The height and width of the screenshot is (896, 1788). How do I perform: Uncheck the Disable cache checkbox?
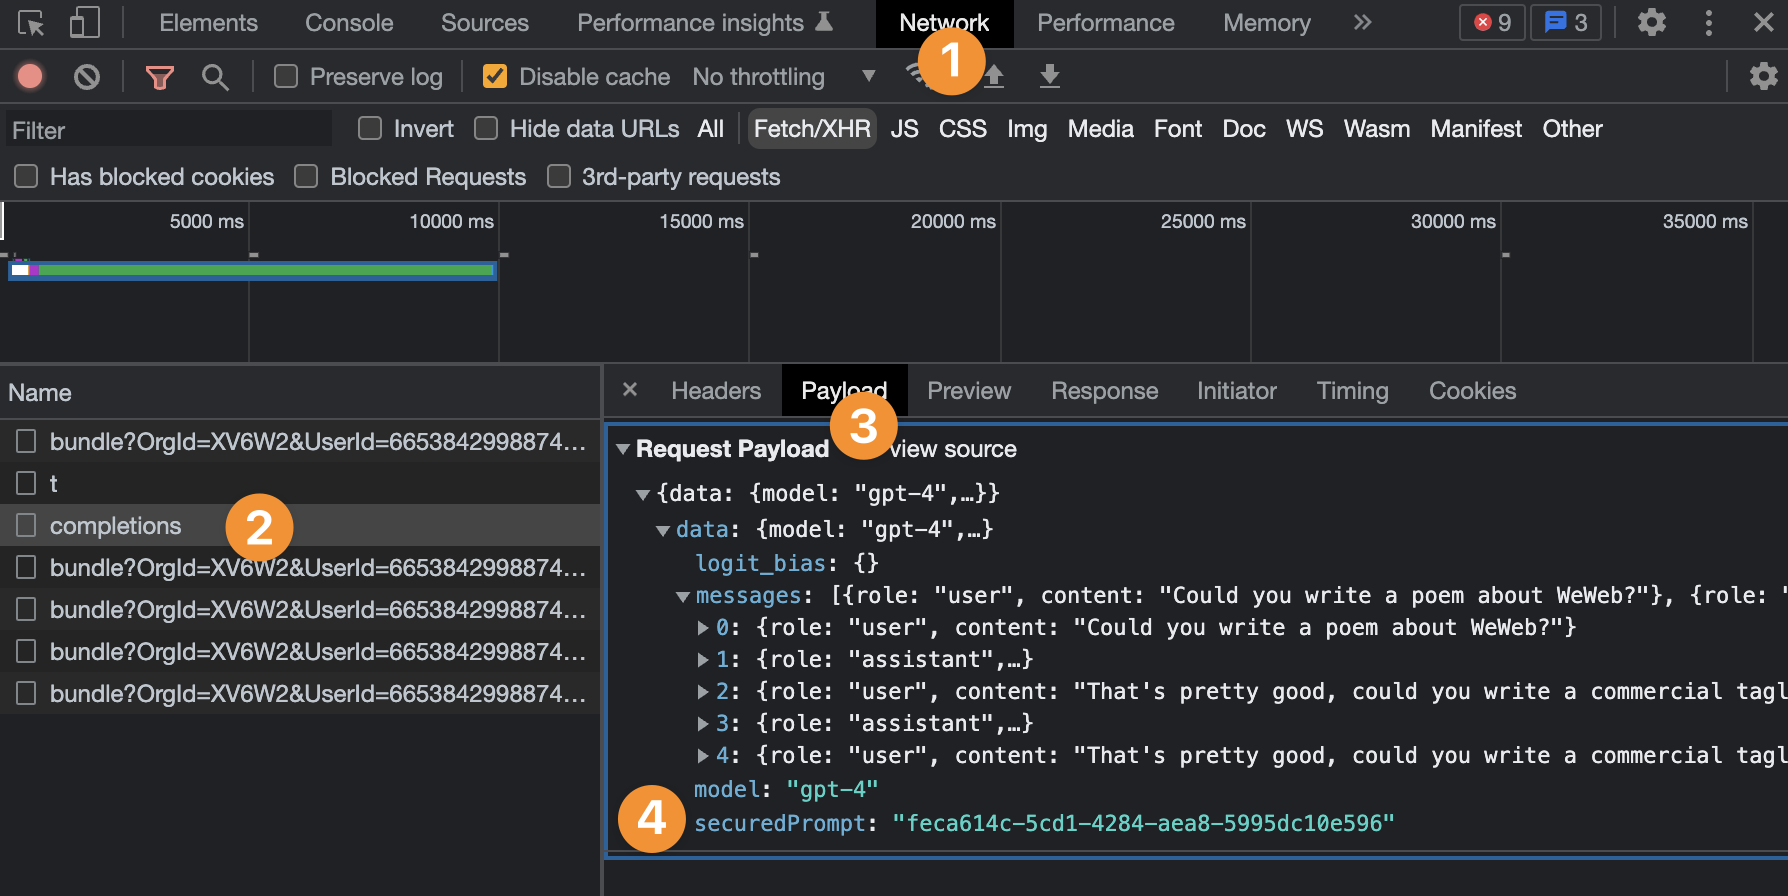click(x=495, y=76)
